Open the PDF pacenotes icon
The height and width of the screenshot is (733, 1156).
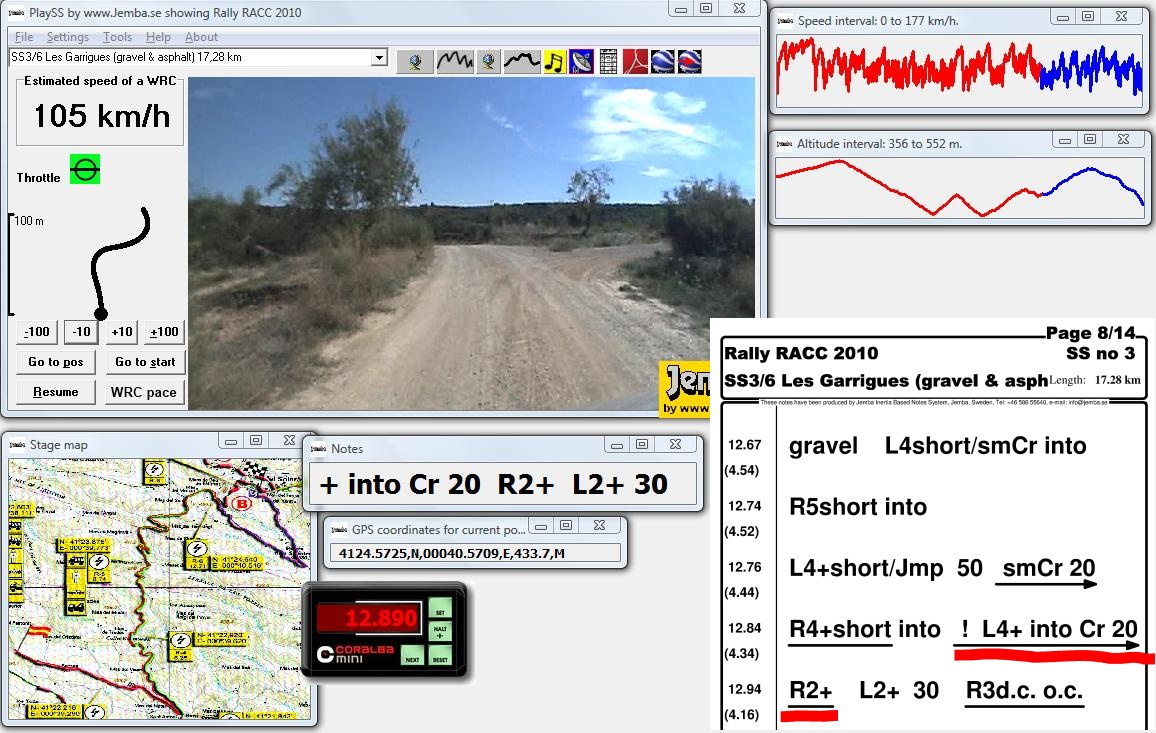636,62
